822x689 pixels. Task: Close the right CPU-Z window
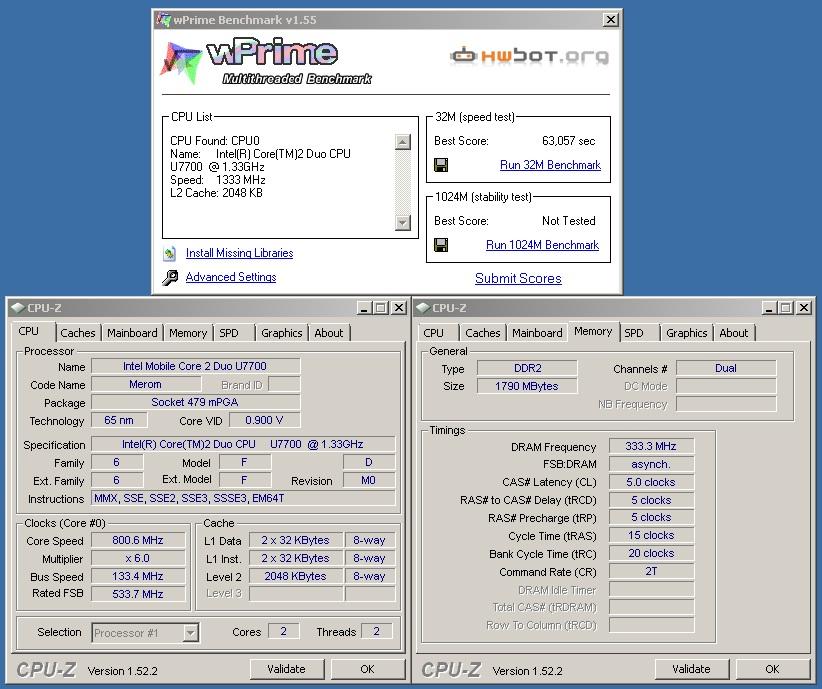[804, 308]
